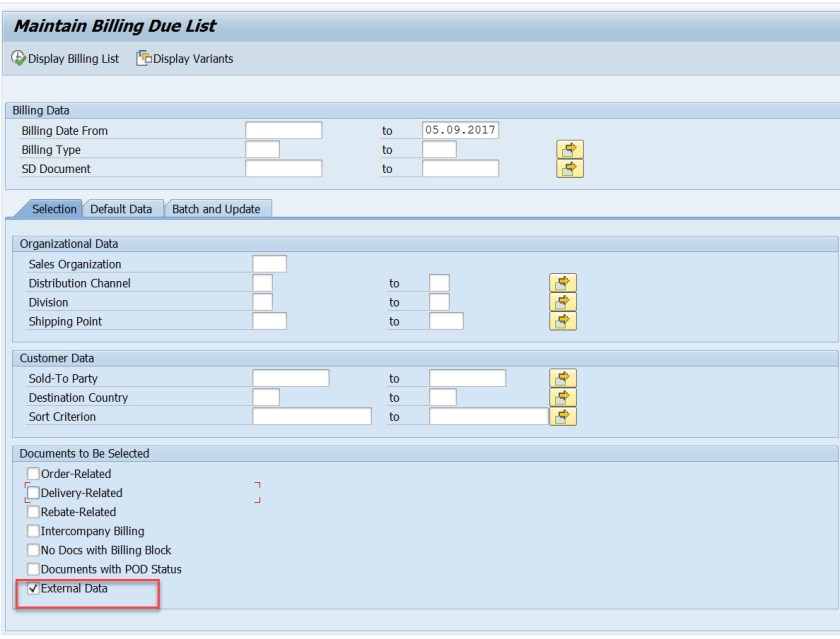Open multiple selection for Shipping Point
The width and height of the screenshot is (840, 639).
point(562,321)
